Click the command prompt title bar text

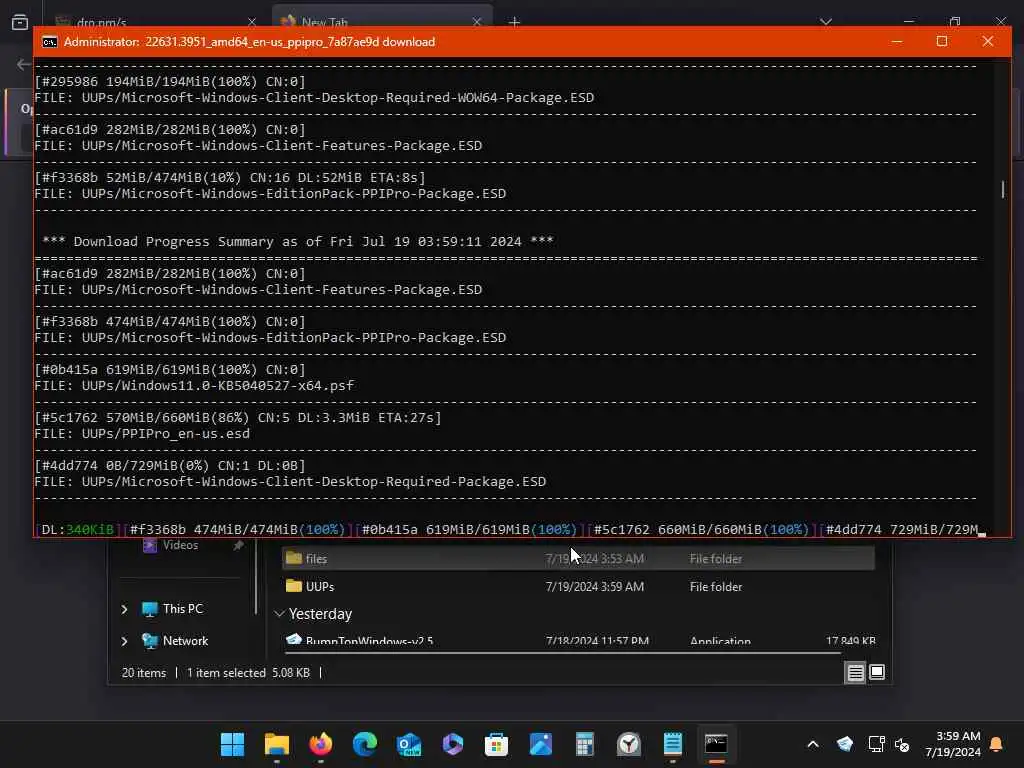[x=249, y=42]
